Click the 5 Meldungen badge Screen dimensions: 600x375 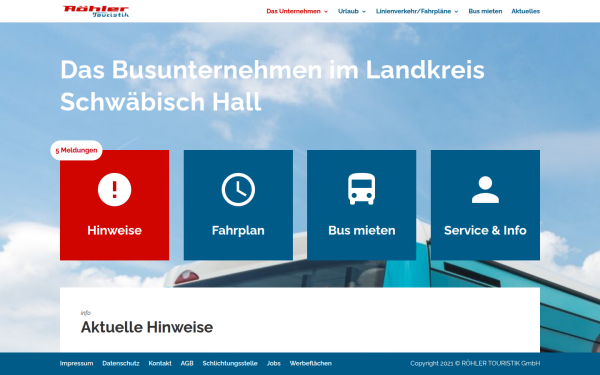77,150
